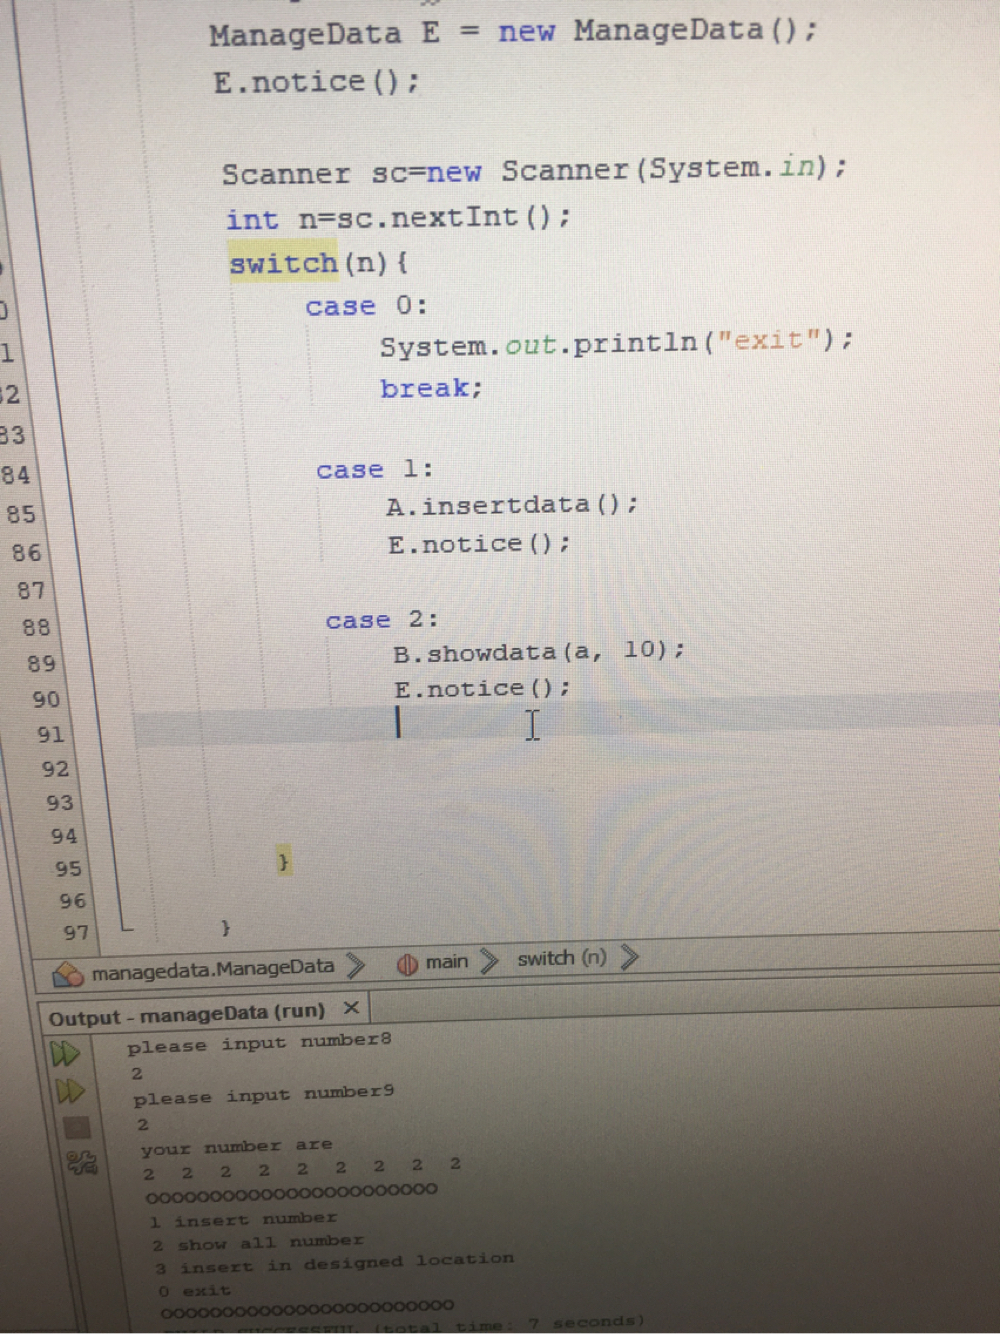The width and height of the screenshot is (1000, 1334).
Task: Select the switch (n) breadcrumb label
Action: click(x=562, y=958)
